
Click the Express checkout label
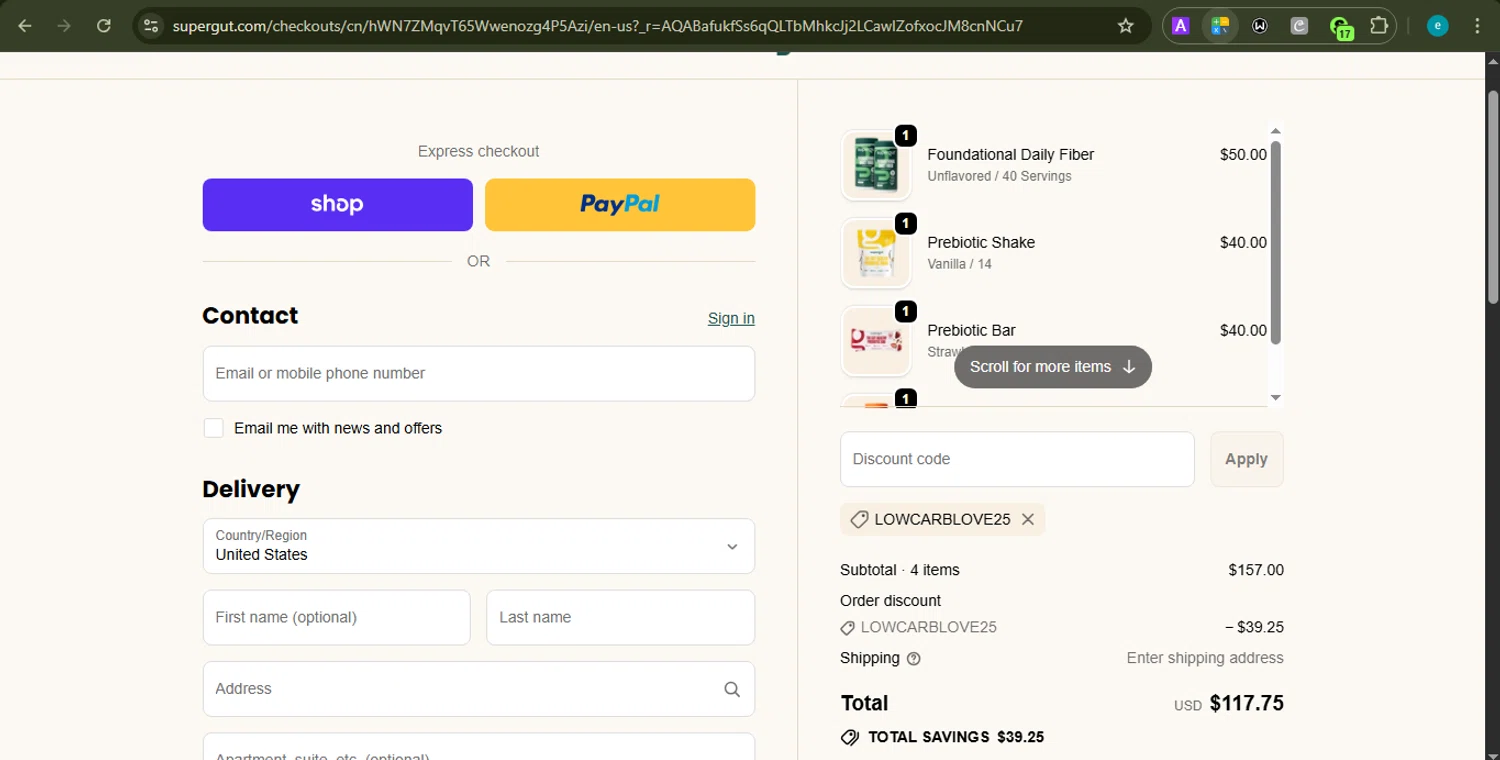[478, 151]
